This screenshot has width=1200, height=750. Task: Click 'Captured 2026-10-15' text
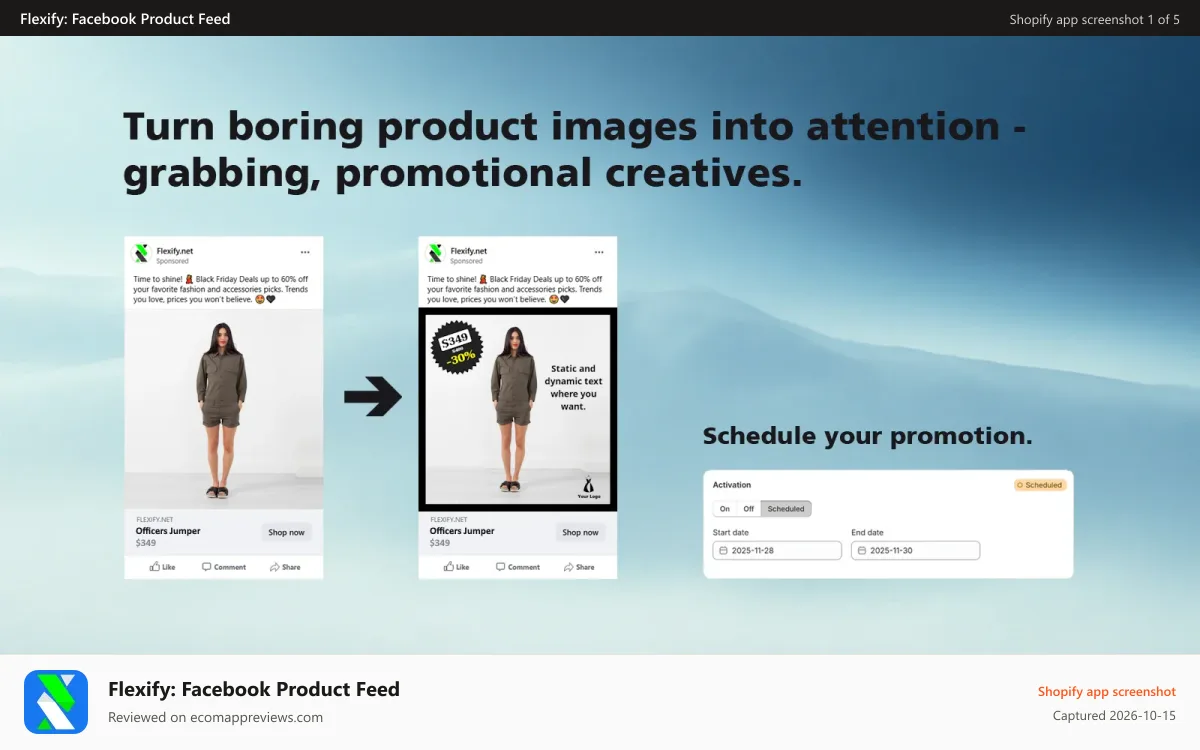(x=1114, y=716)
